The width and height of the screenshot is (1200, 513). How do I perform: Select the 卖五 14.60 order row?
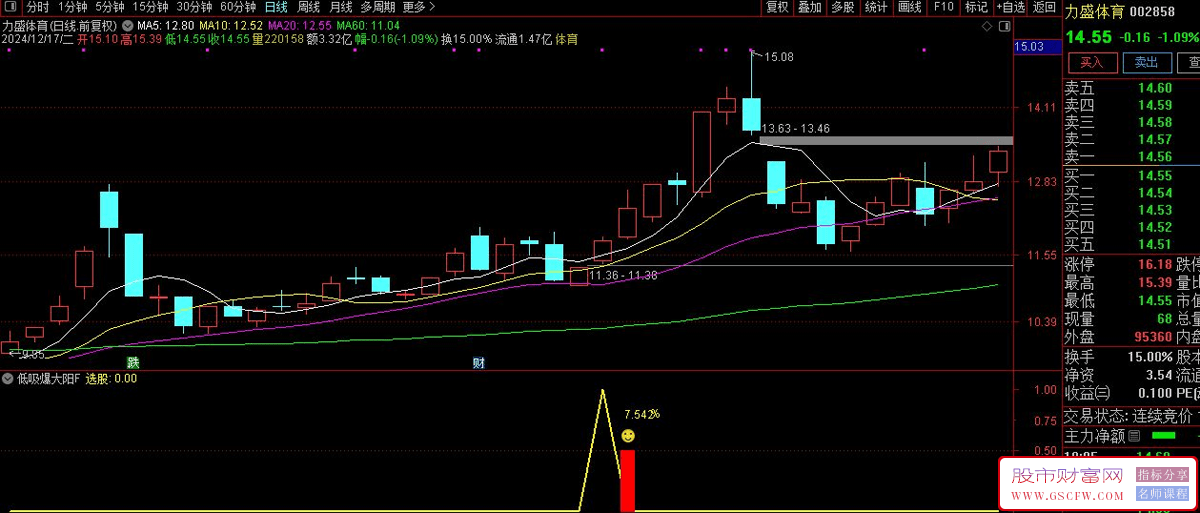point(1131,88)
